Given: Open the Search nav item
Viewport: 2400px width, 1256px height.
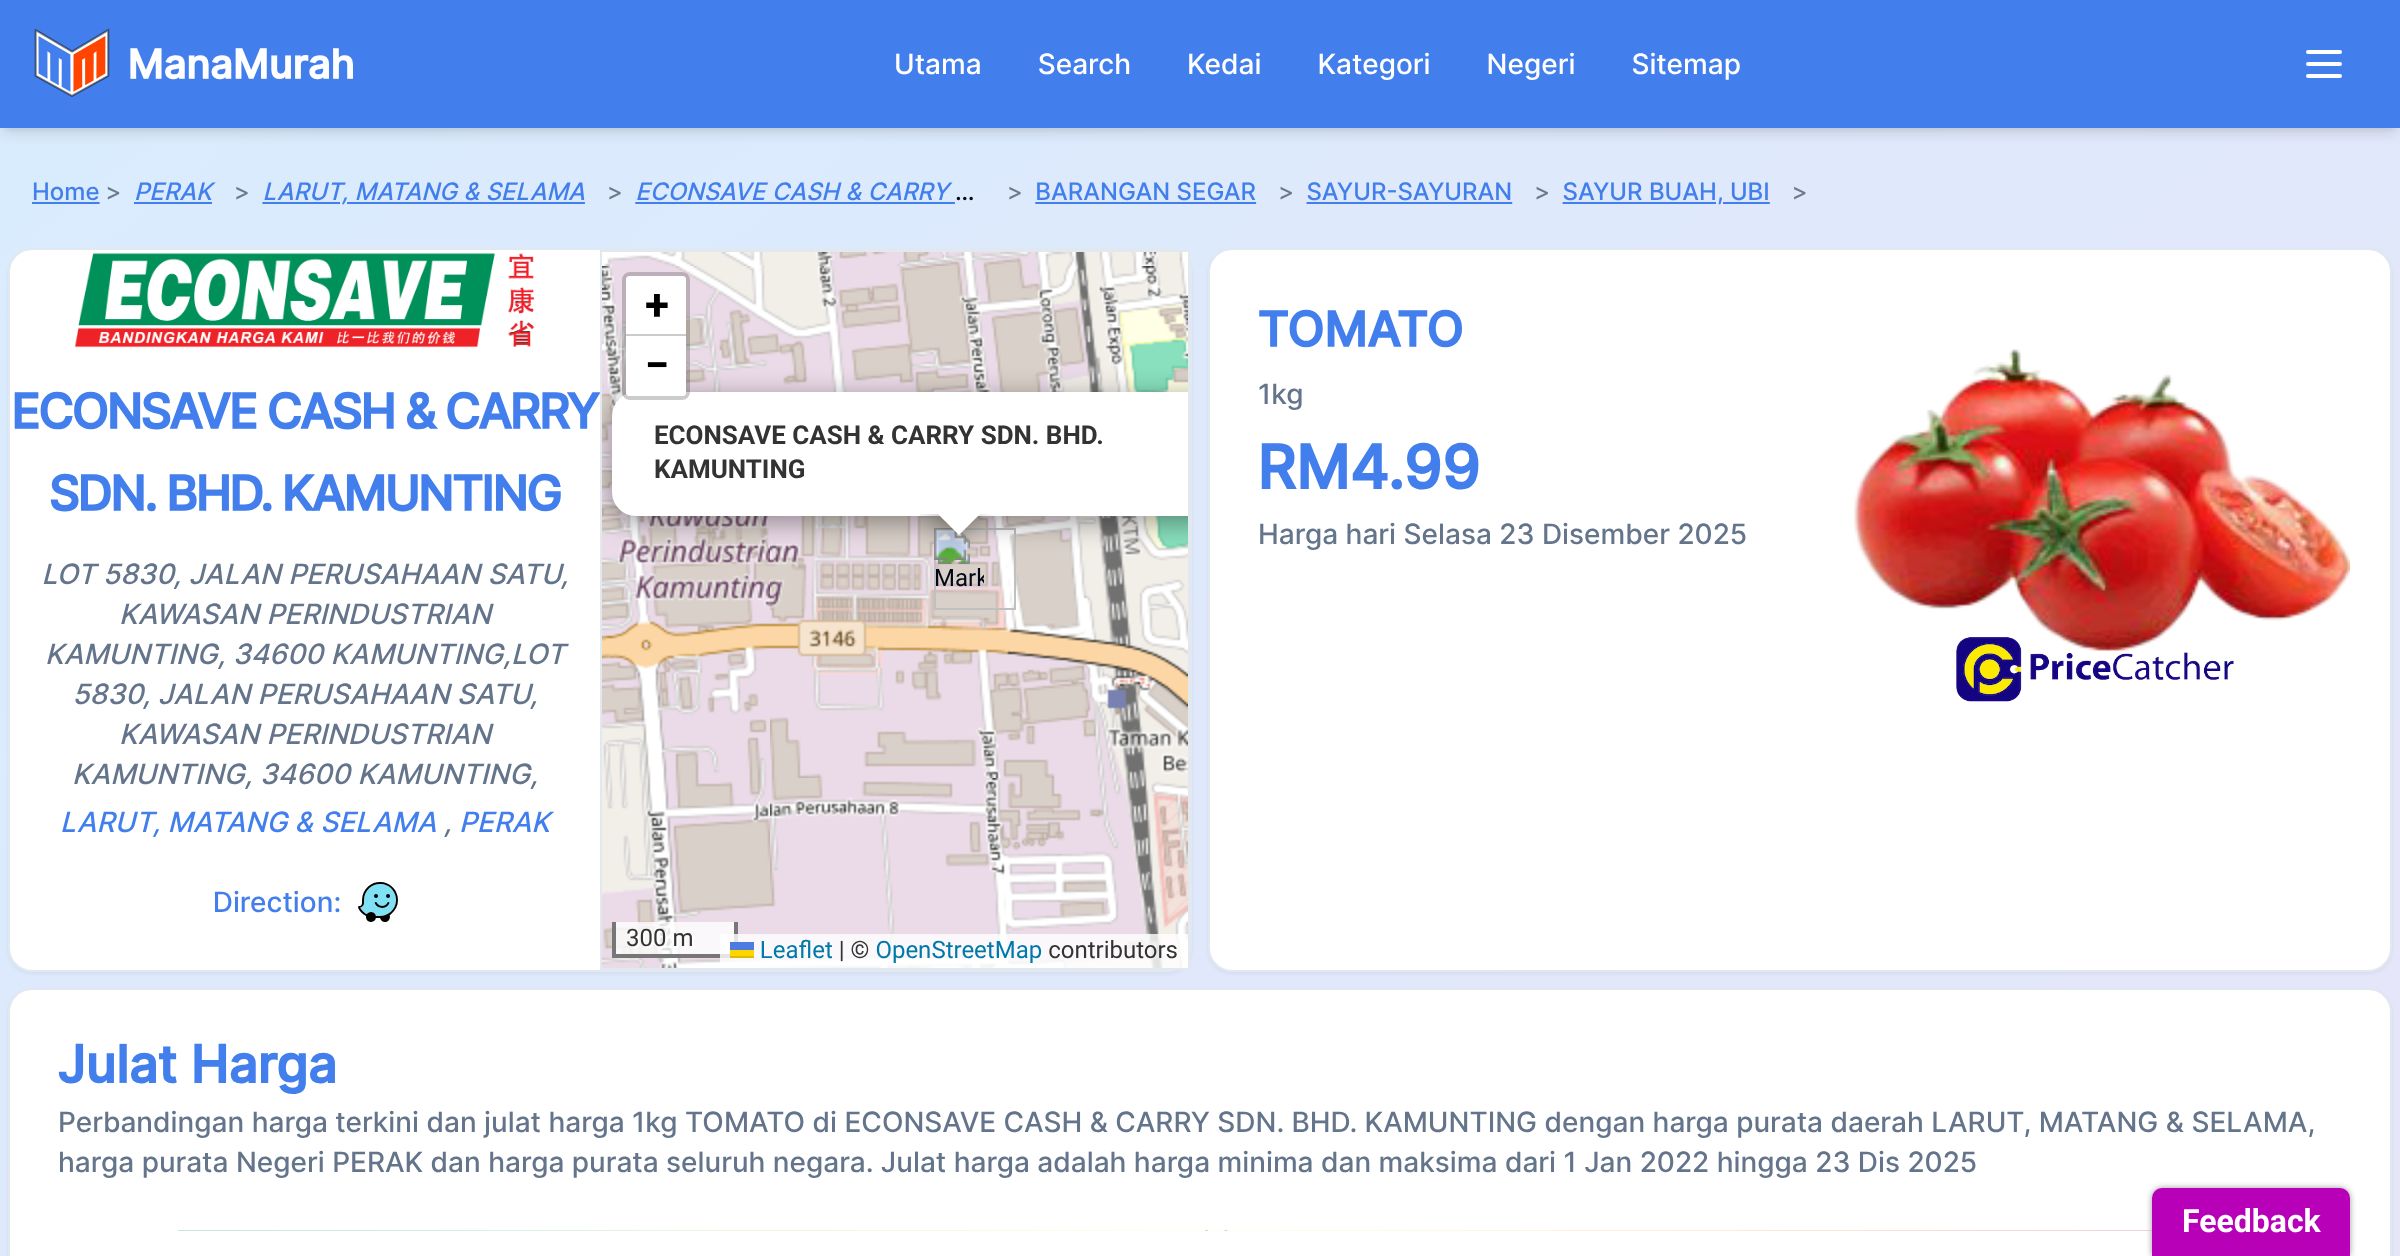Looking at the screenshot, I should tap(1083, 64).
